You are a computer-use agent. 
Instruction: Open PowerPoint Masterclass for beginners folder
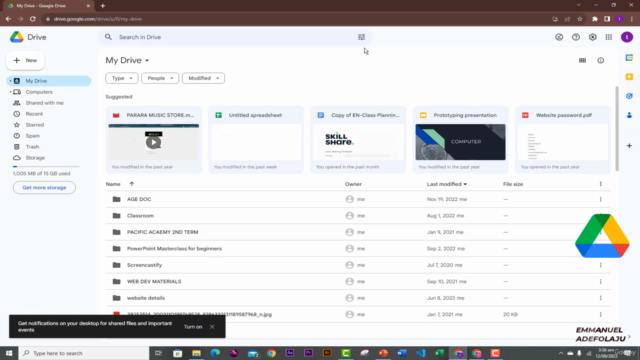358,249
